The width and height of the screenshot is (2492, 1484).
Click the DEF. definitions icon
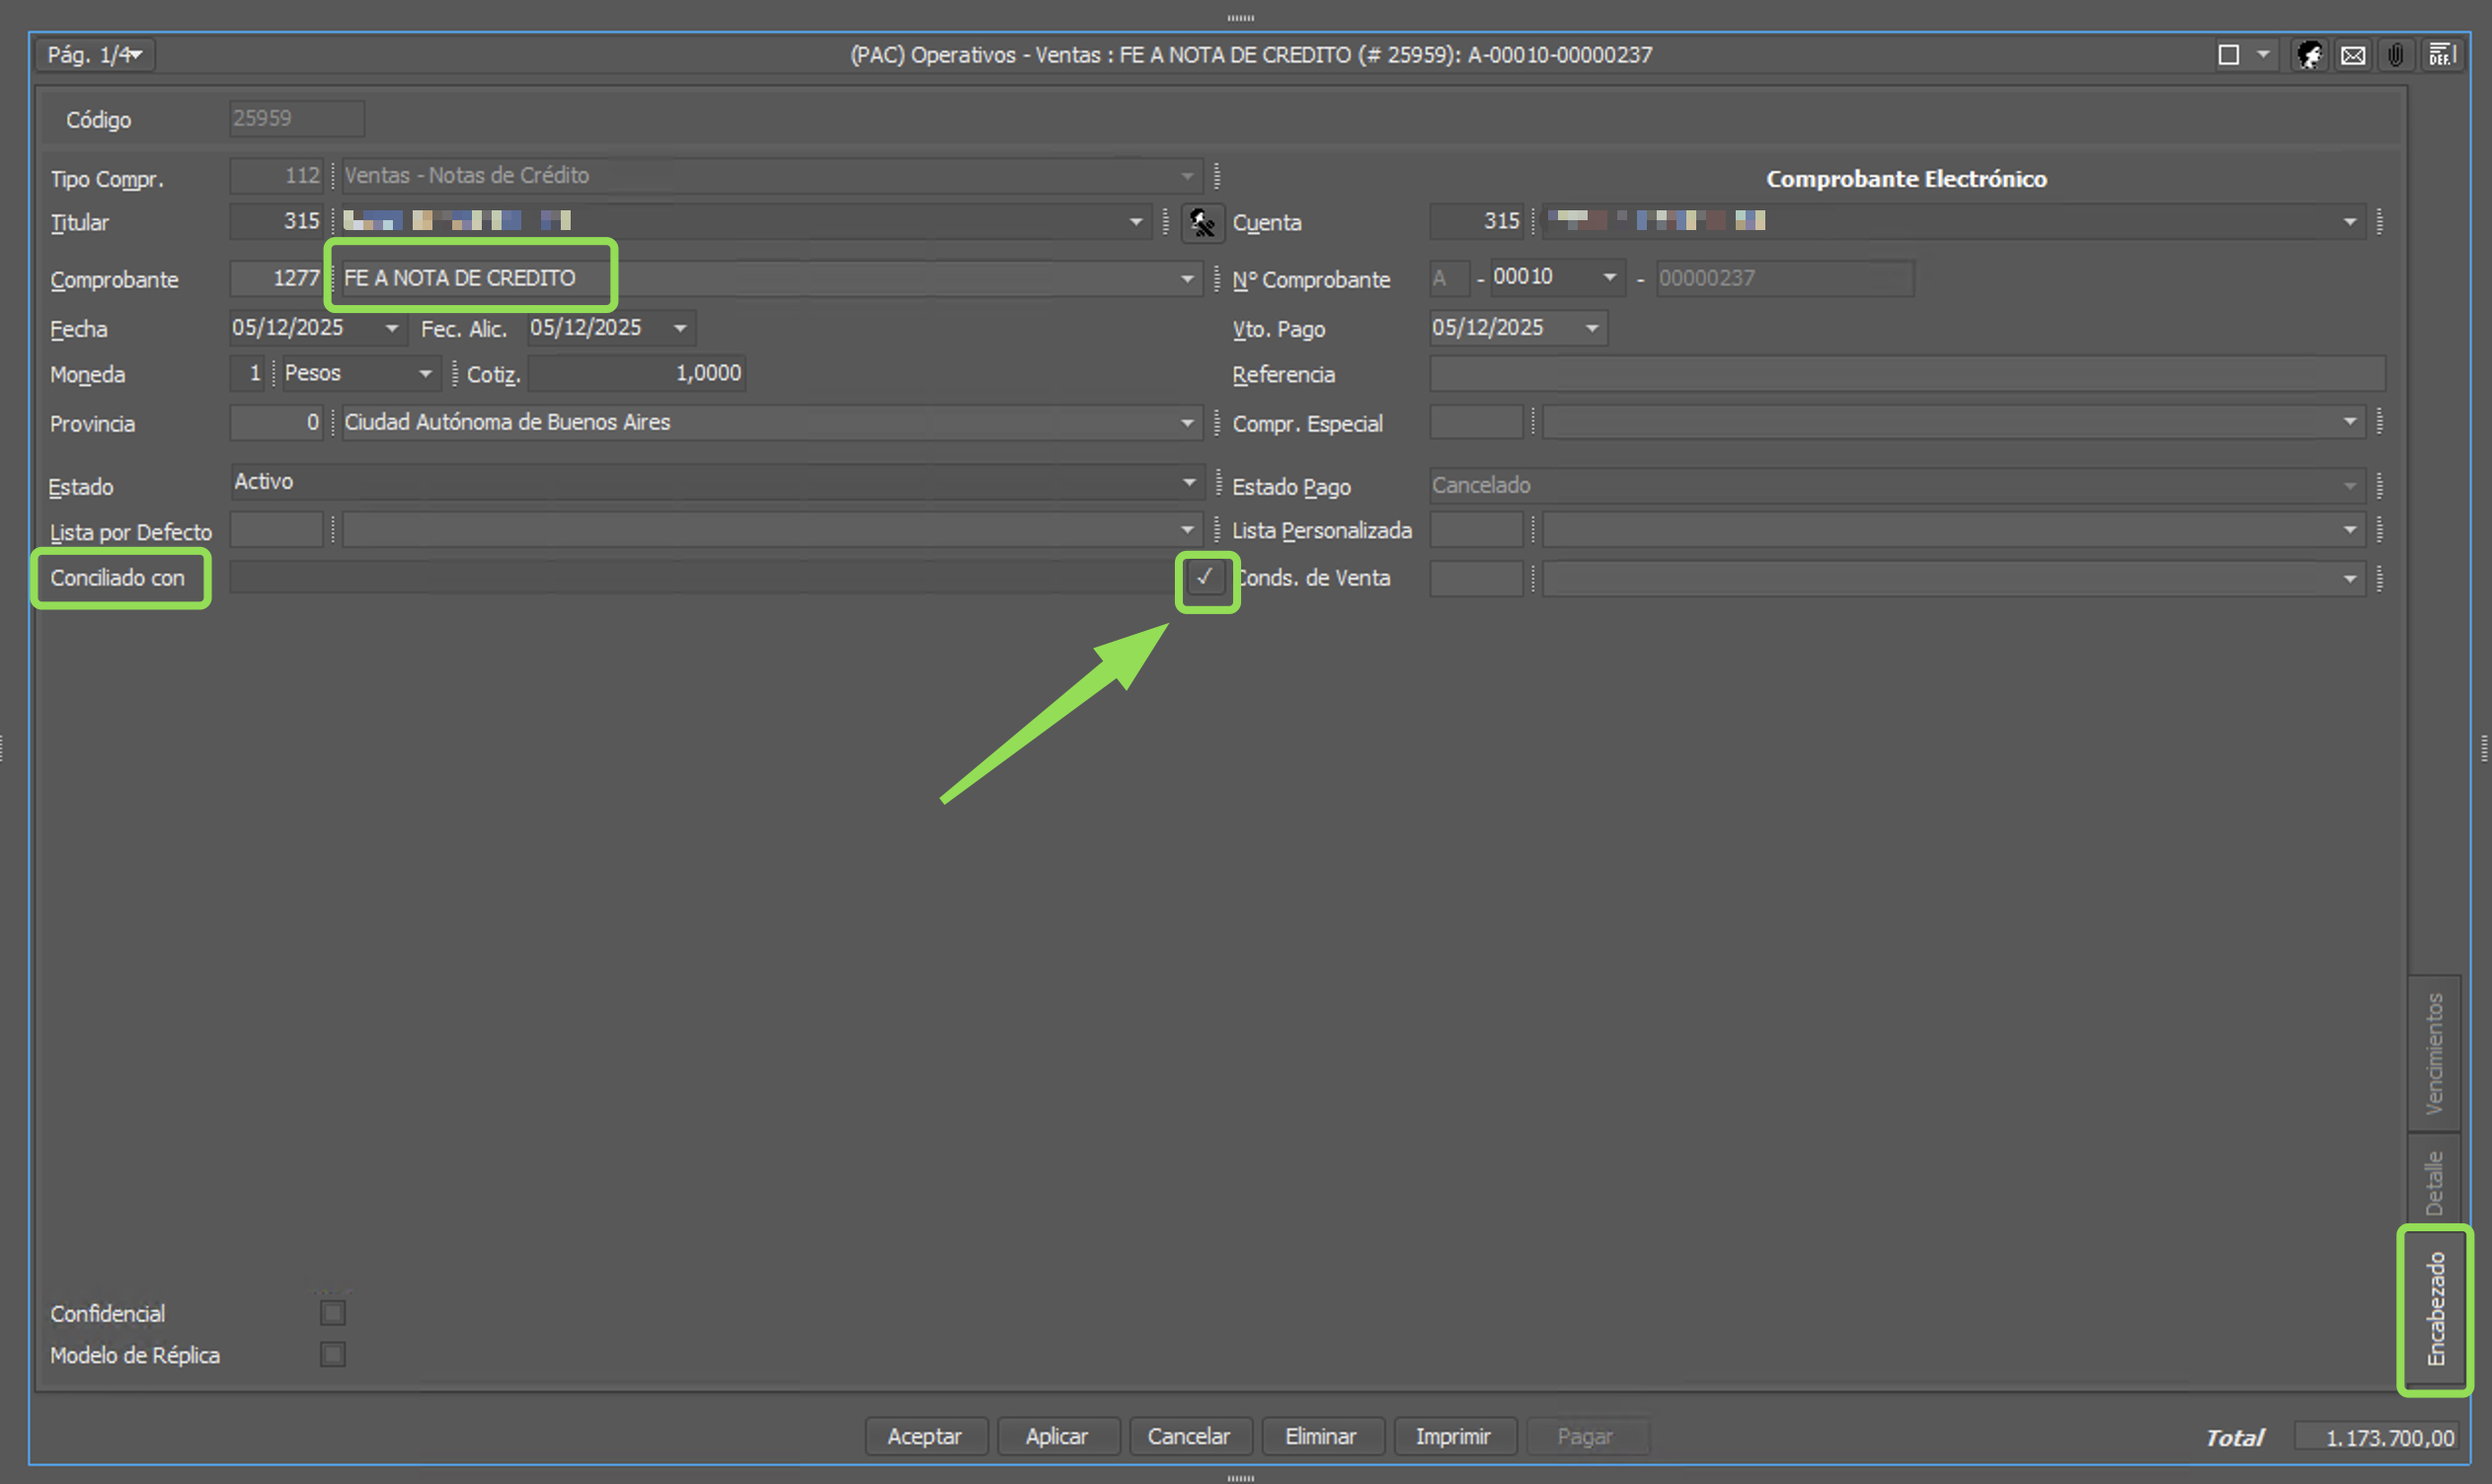tap(2441, 55)
